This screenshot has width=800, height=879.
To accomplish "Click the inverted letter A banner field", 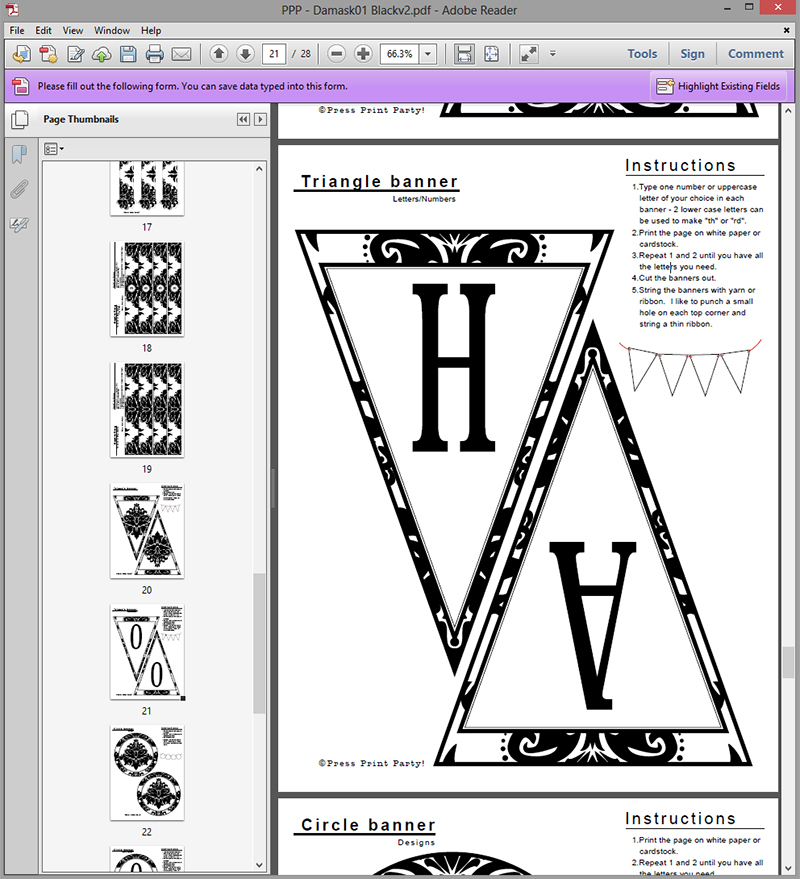I will (x=593, y=625).
